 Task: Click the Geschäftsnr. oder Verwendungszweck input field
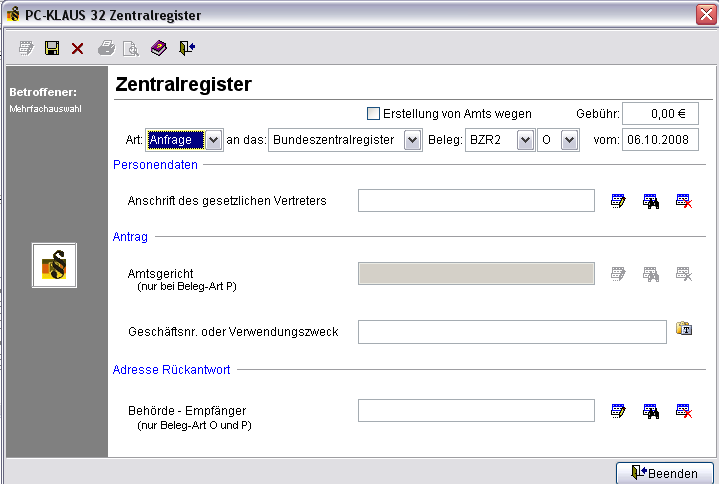(x=511, y=331)
